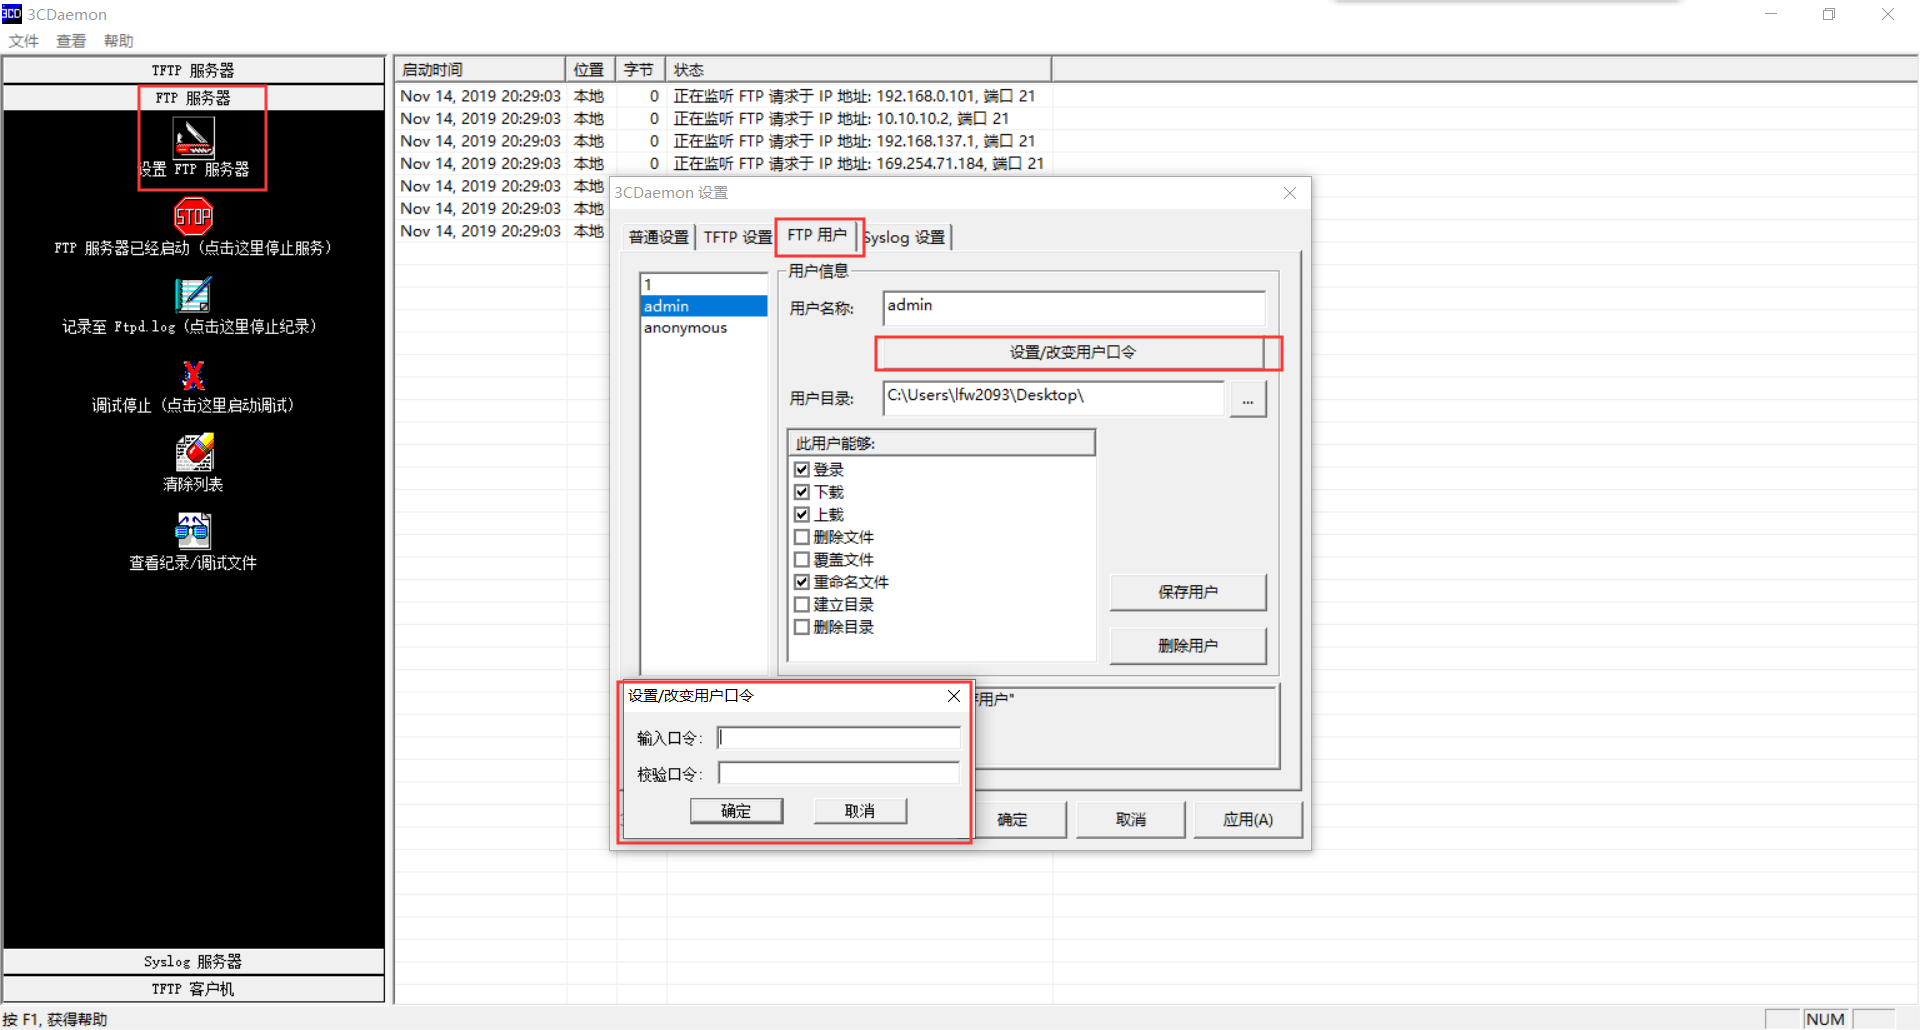Click 取消 in the 3CDaemon settings dialog
Image resolution: width=1920 pixels, height=1030 pixels.
pos(1131,820)
